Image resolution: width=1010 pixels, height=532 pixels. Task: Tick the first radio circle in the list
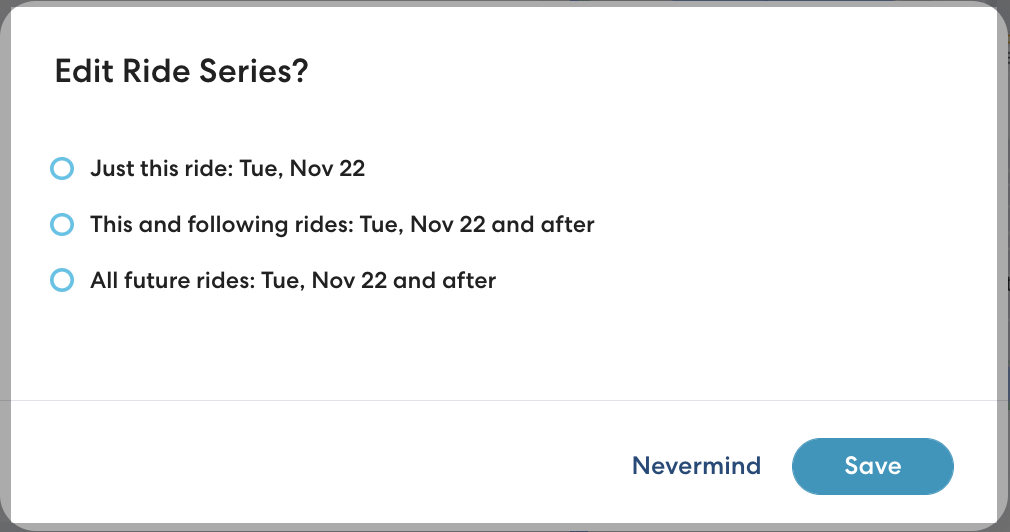point(62,169)
